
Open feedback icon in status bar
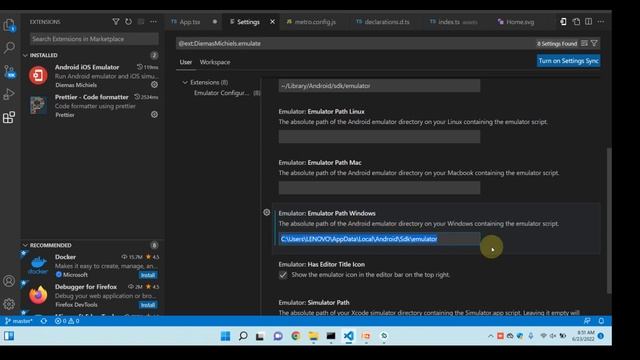[x=587, y=321]
